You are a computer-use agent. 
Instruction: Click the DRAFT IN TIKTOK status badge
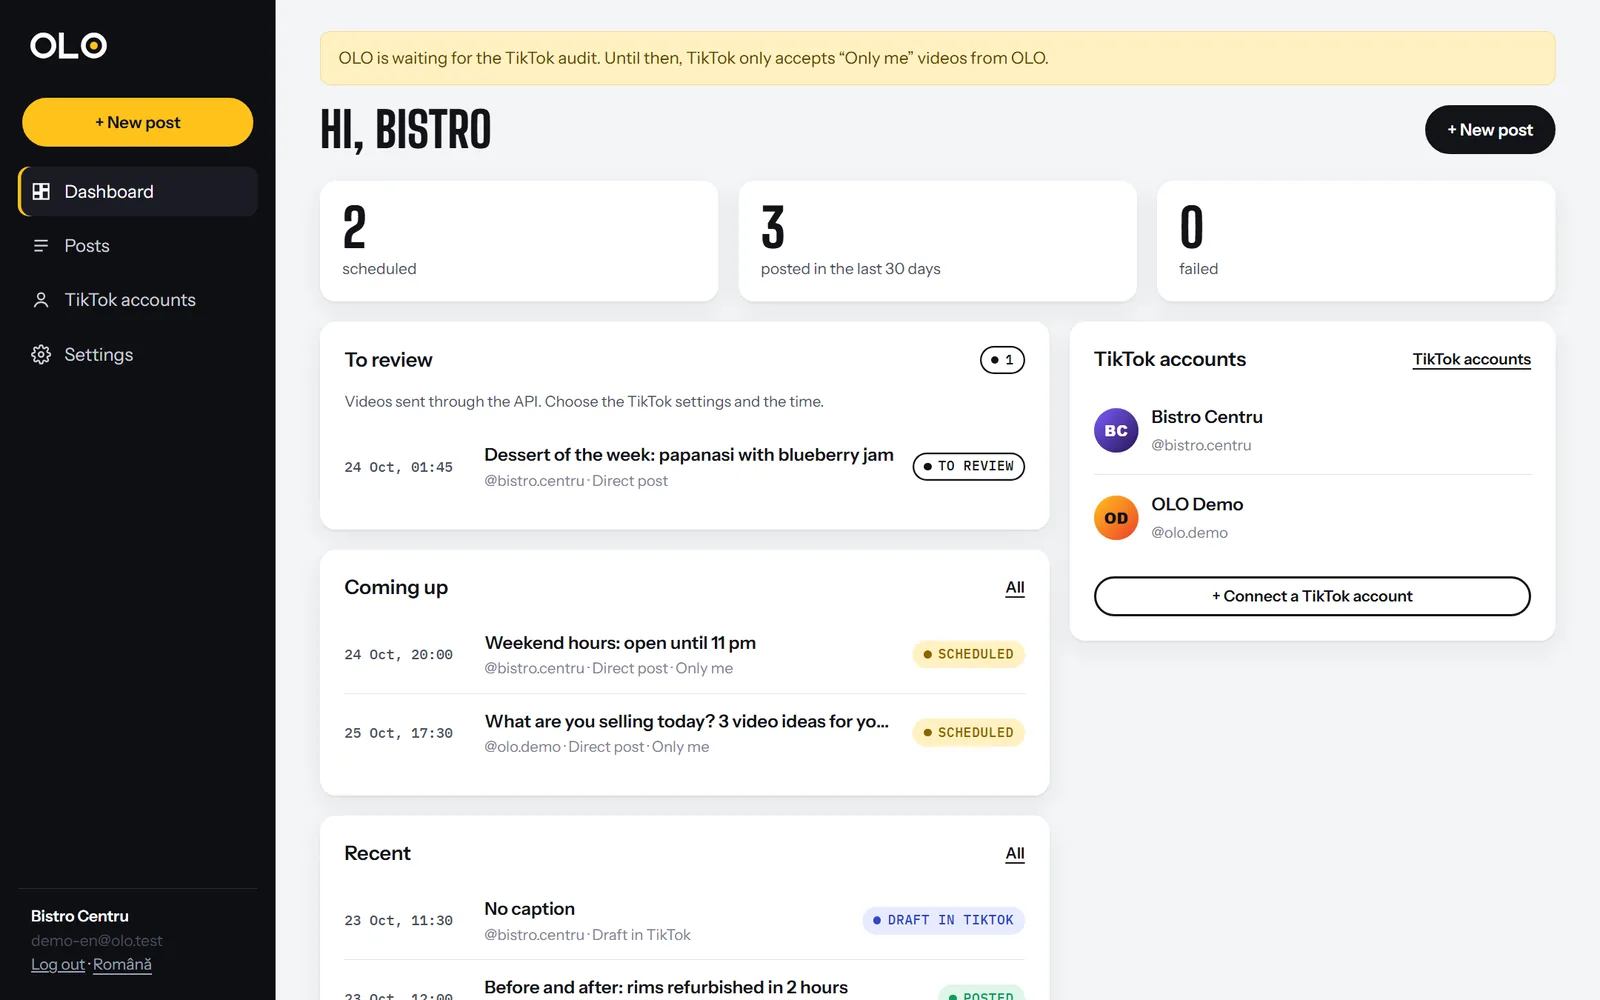[x=943, y=920]
